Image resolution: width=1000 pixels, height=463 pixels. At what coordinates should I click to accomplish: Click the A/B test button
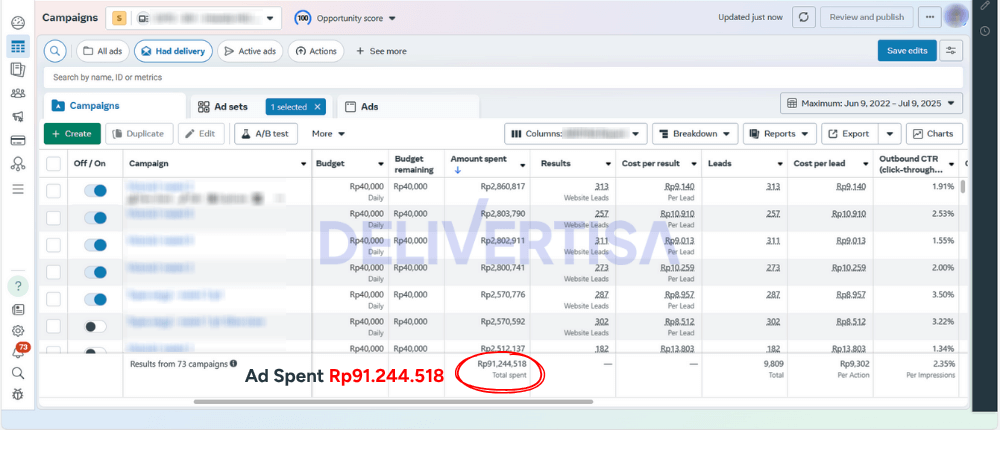pyautogui.click(x=266, y=134)
